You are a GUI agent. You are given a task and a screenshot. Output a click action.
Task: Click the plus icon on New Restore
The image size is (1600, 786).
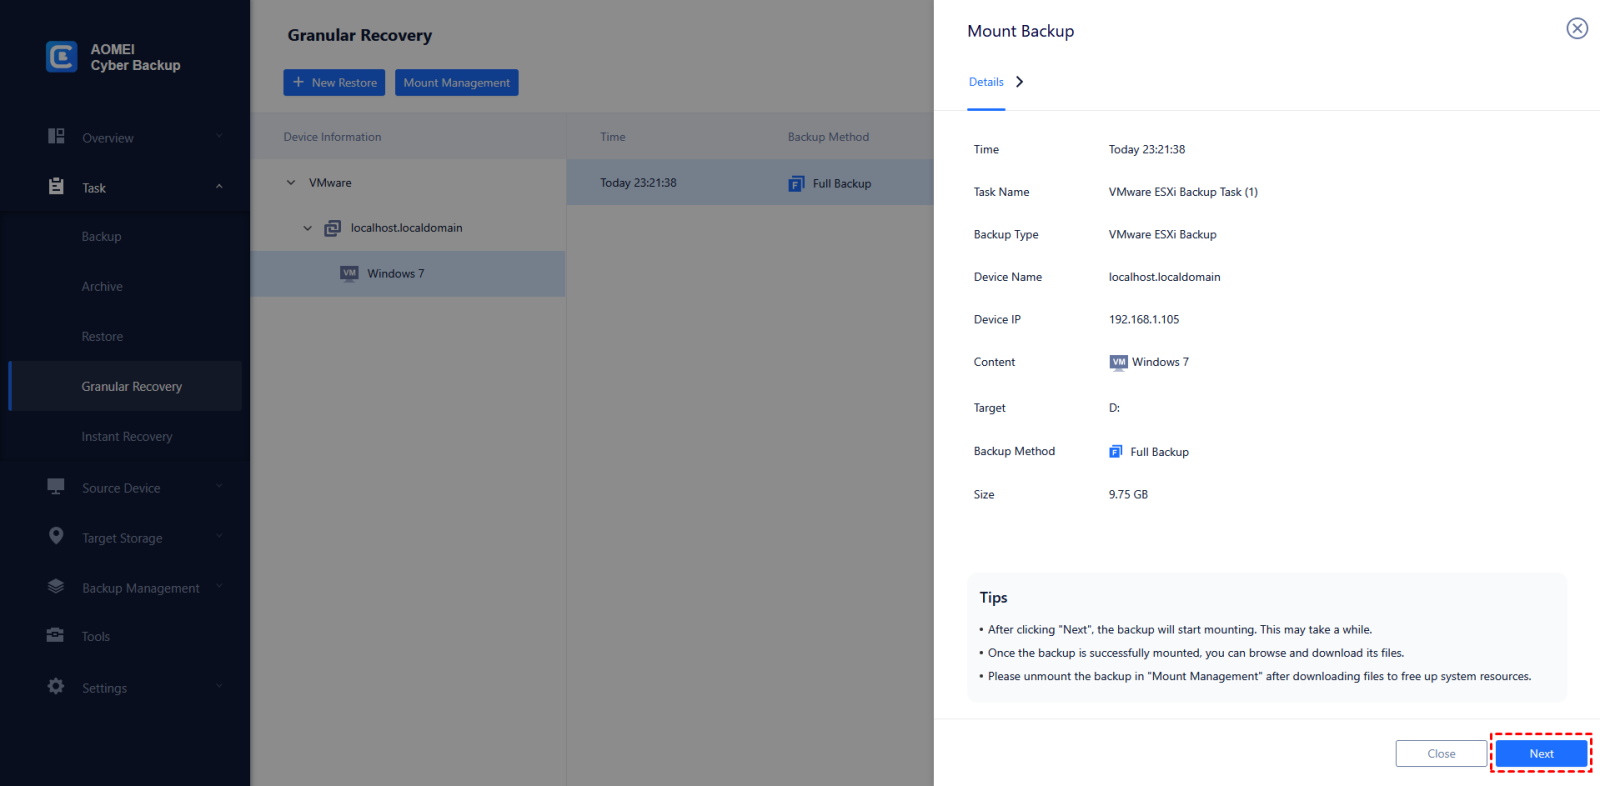[x=298, y=82]
